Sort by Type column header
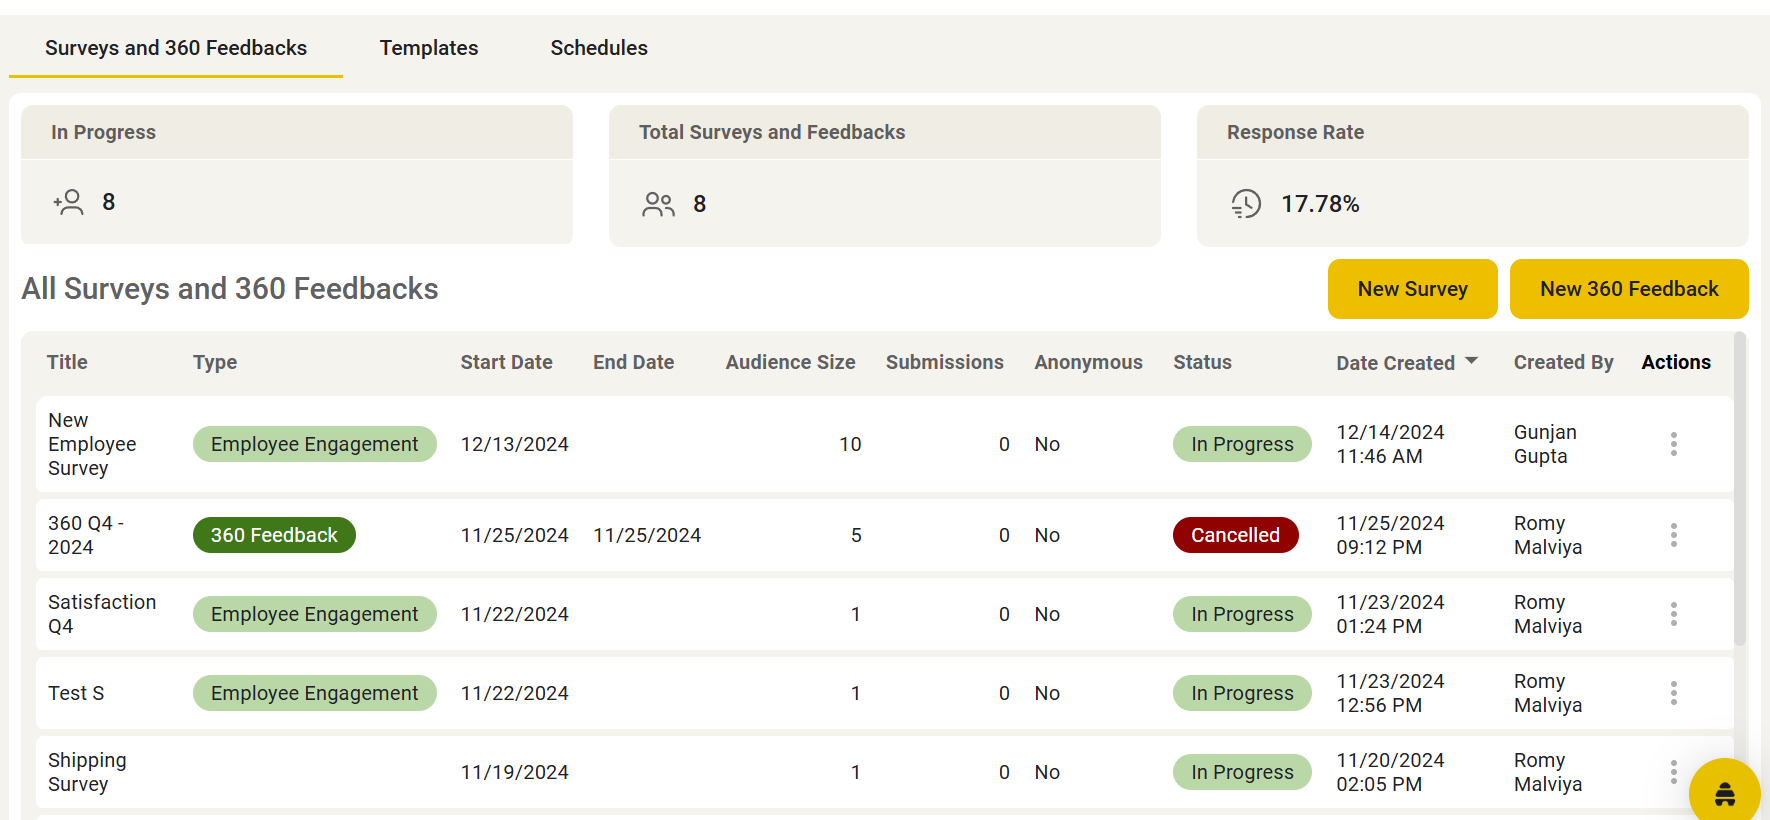 coord(215,362)
